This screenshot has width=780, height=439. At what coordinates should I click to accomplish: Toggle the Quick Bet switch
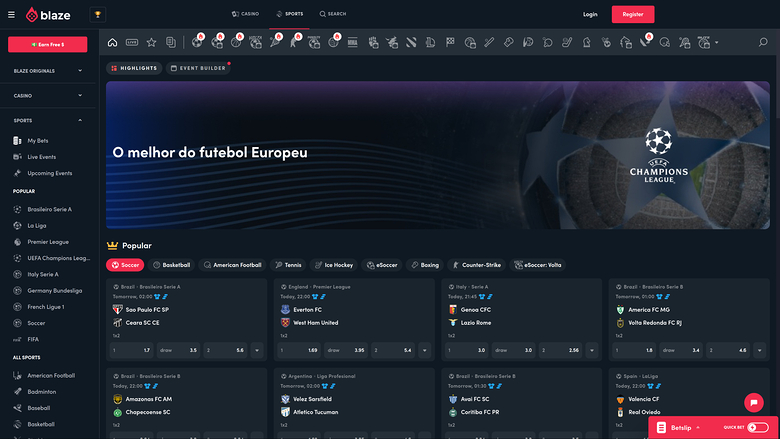point(758,427)
